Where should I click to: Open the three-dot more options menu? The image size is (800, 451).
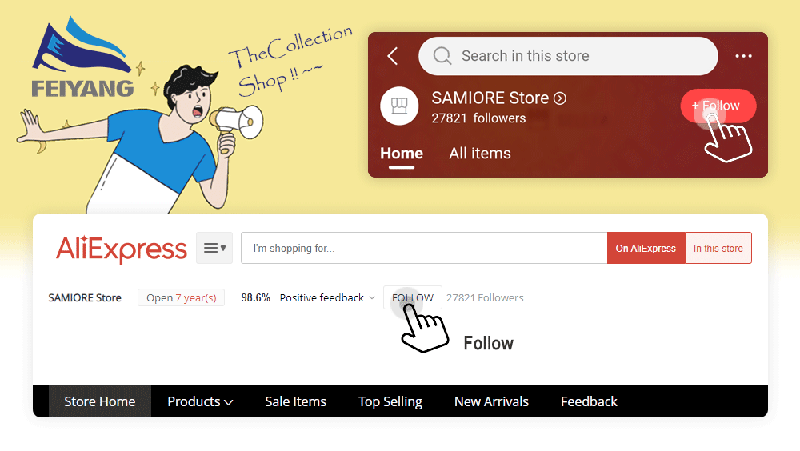pos(743,56)
